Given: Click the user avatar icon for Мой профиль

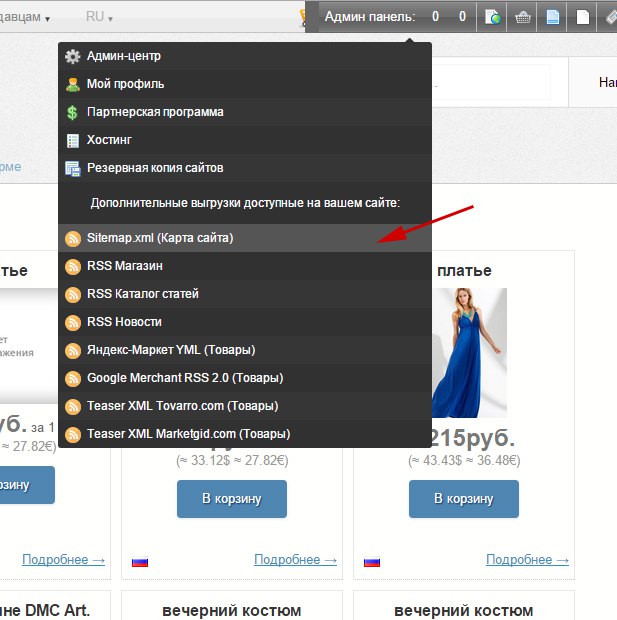Looking at the screenshot, I should 72,84.
